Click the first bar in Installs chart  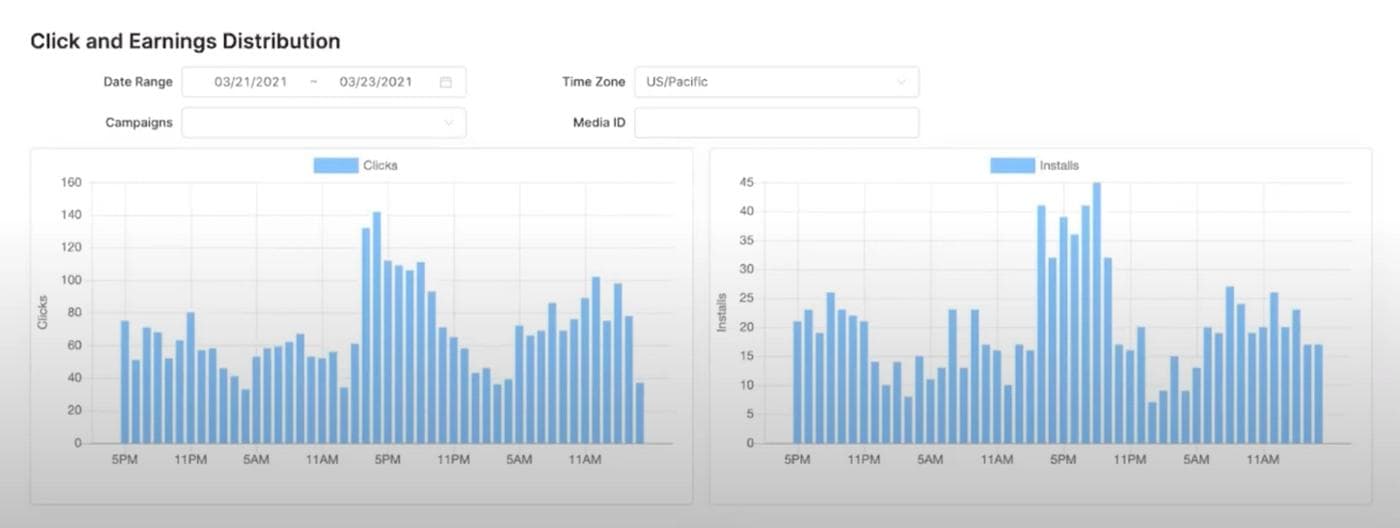pos(798,383)
